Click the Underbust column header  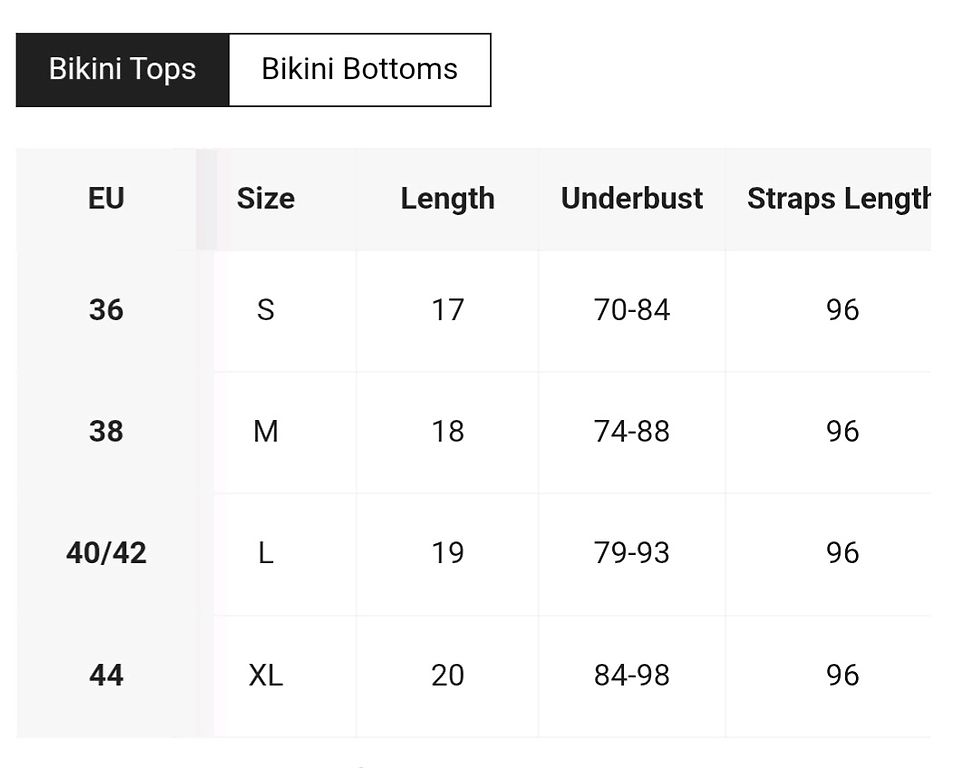[x=631, y=198]
